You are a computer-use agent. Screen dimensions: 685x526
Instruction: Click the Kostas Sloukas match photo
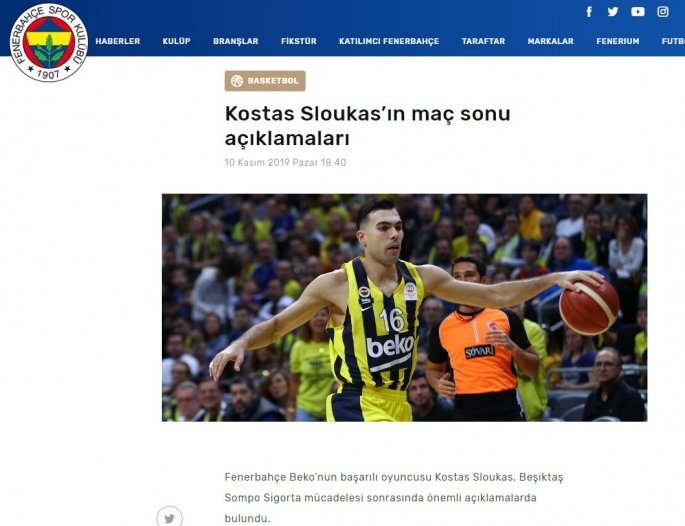pyautogui.click(x=405, y=308)
